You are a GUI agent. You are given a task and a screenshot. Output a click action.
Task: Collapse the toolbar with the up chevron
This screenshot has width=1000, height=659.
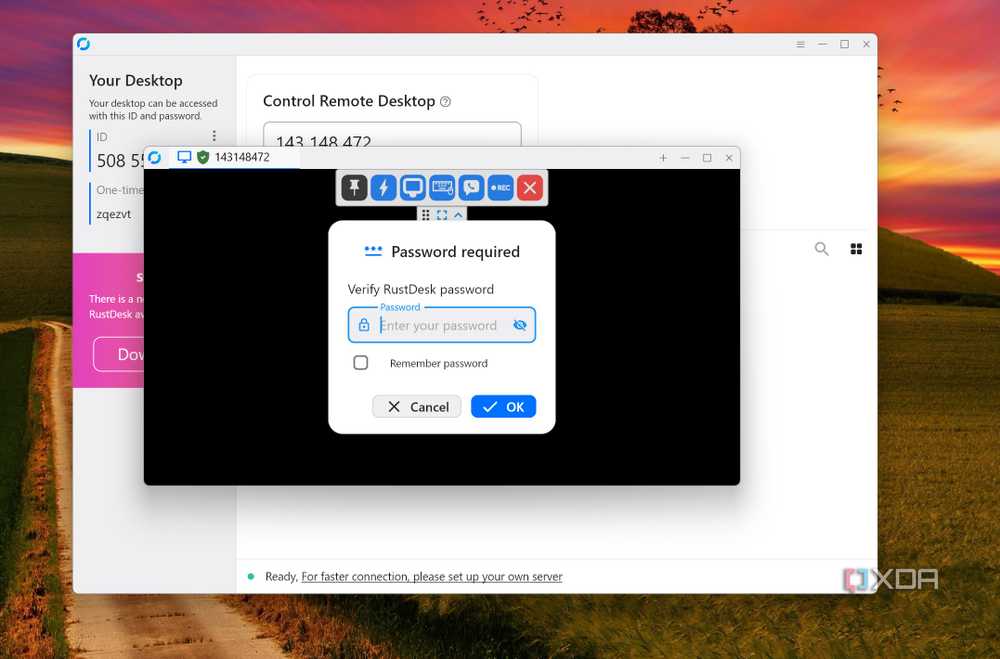(458, 215)
